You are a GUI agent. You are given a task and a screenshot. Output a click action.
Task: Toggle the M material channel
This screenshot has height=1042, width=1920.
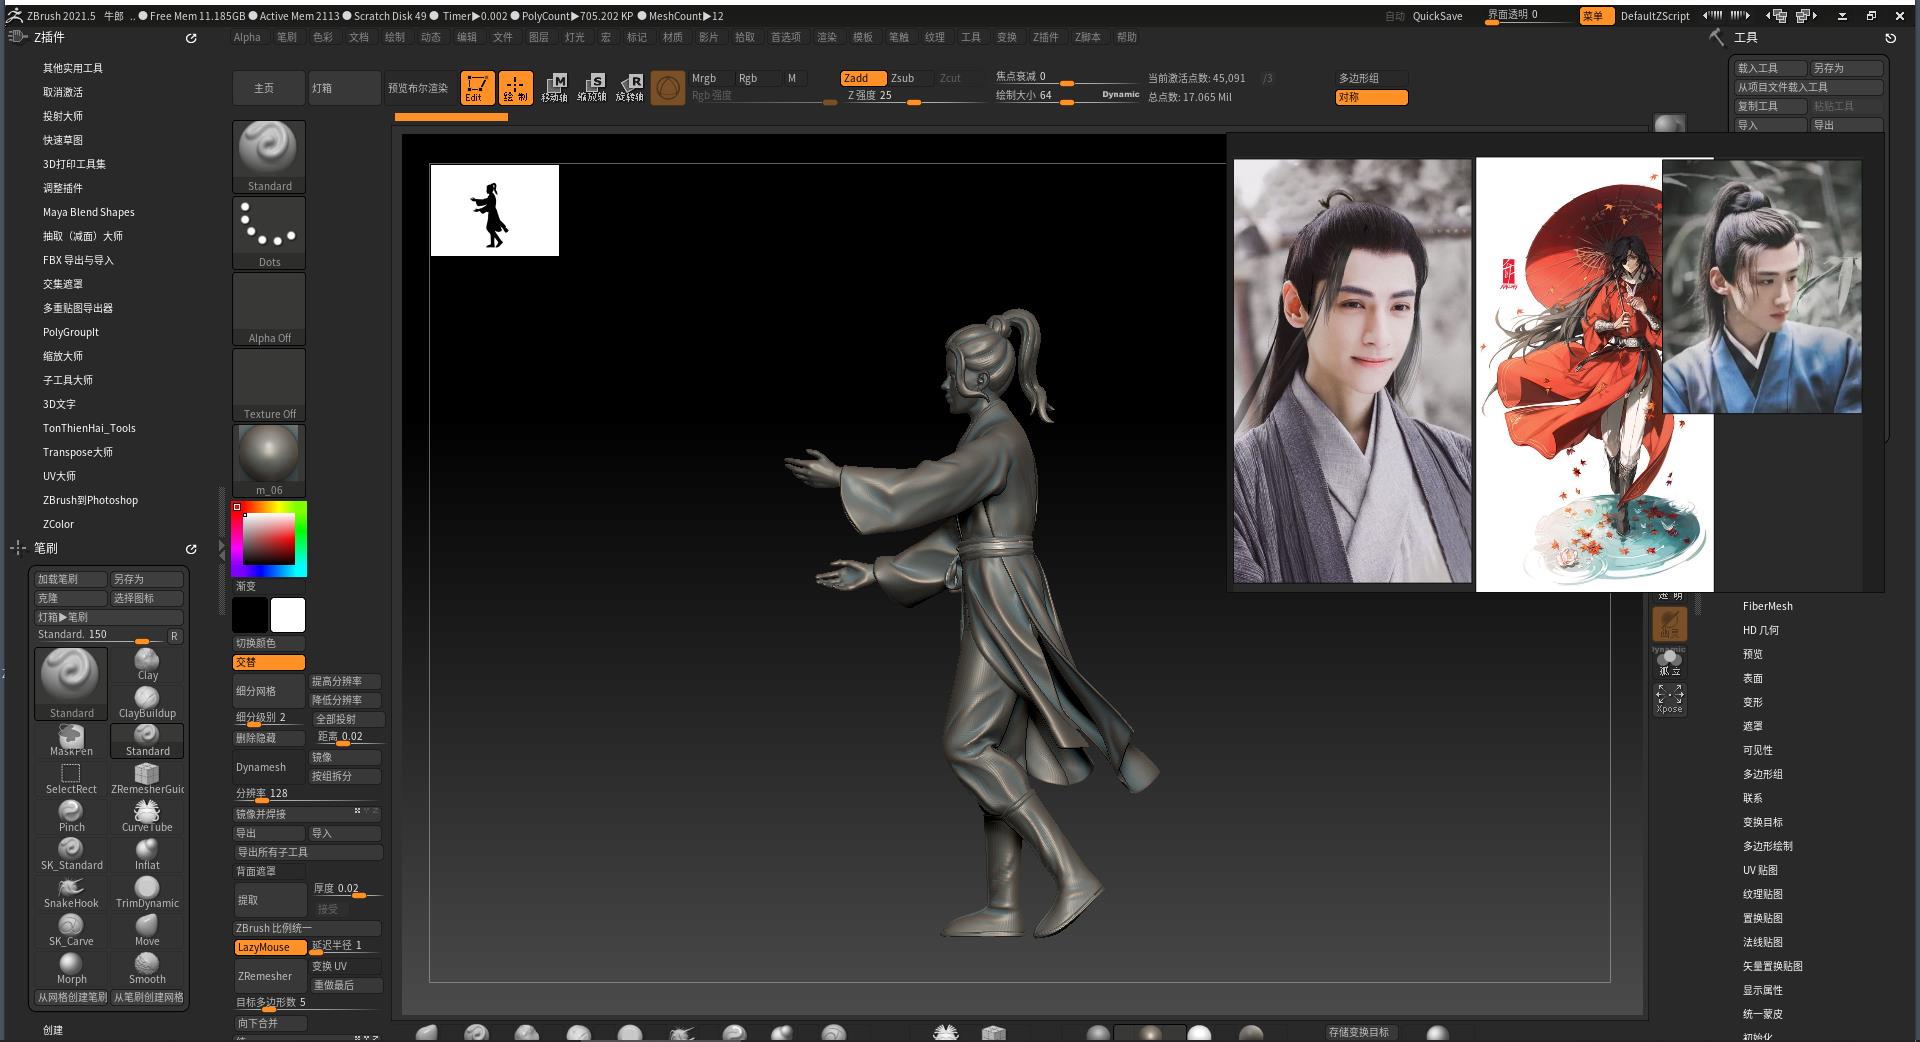coord(792,78)
